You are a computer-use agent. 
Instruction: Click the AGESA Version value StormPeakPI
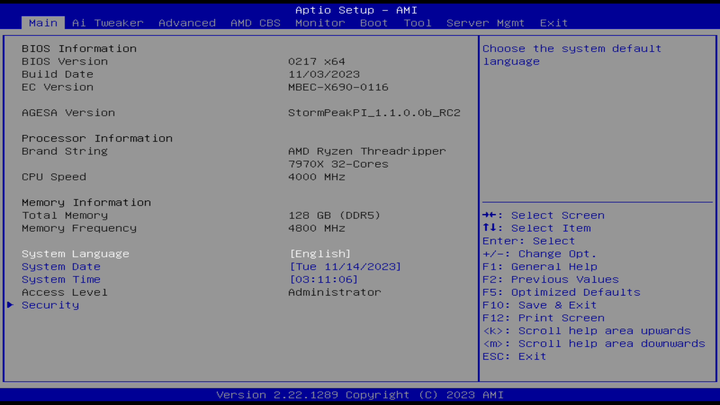(x=374, y=113)
